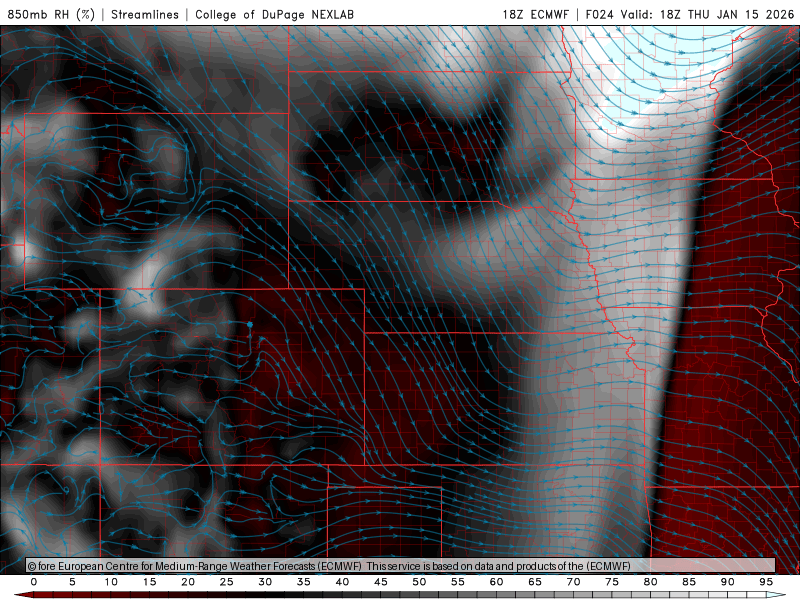The width and height of the screenshot is (800, 600).
Task: Click the colorbar label "20"
Action: 188,582
